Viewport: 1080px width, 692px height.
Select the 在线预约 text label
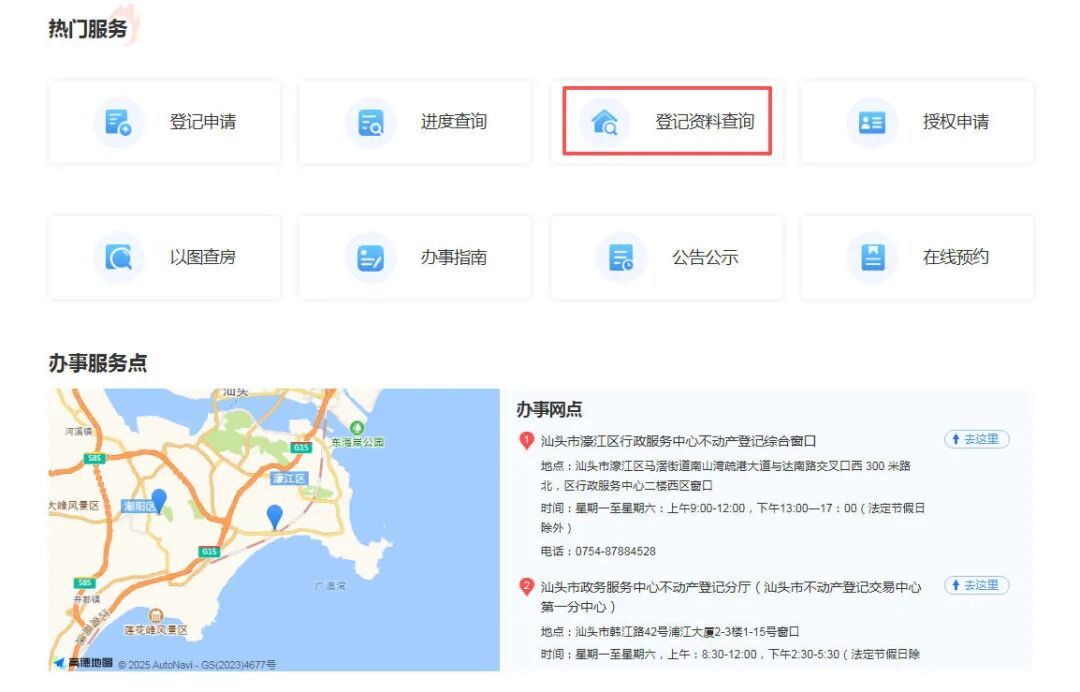(956, 258)
